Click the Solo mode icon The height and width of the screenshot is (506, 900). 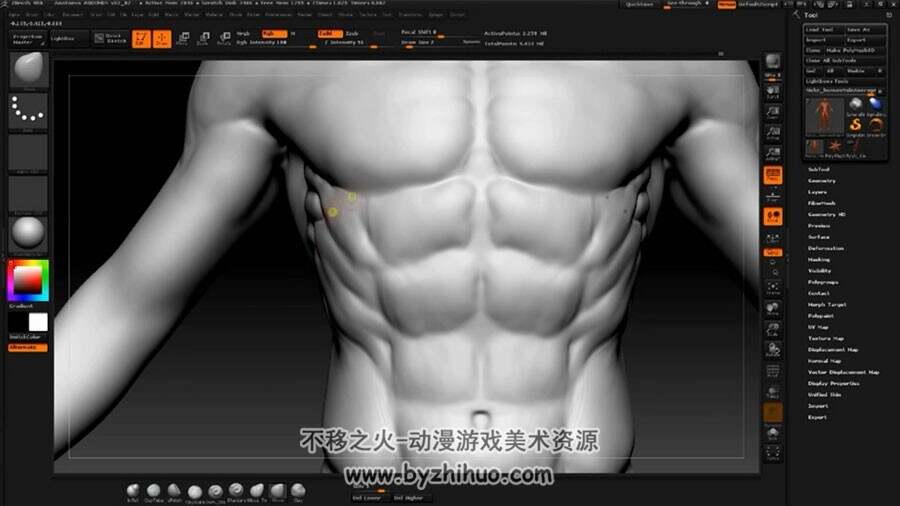coord(773,433)
